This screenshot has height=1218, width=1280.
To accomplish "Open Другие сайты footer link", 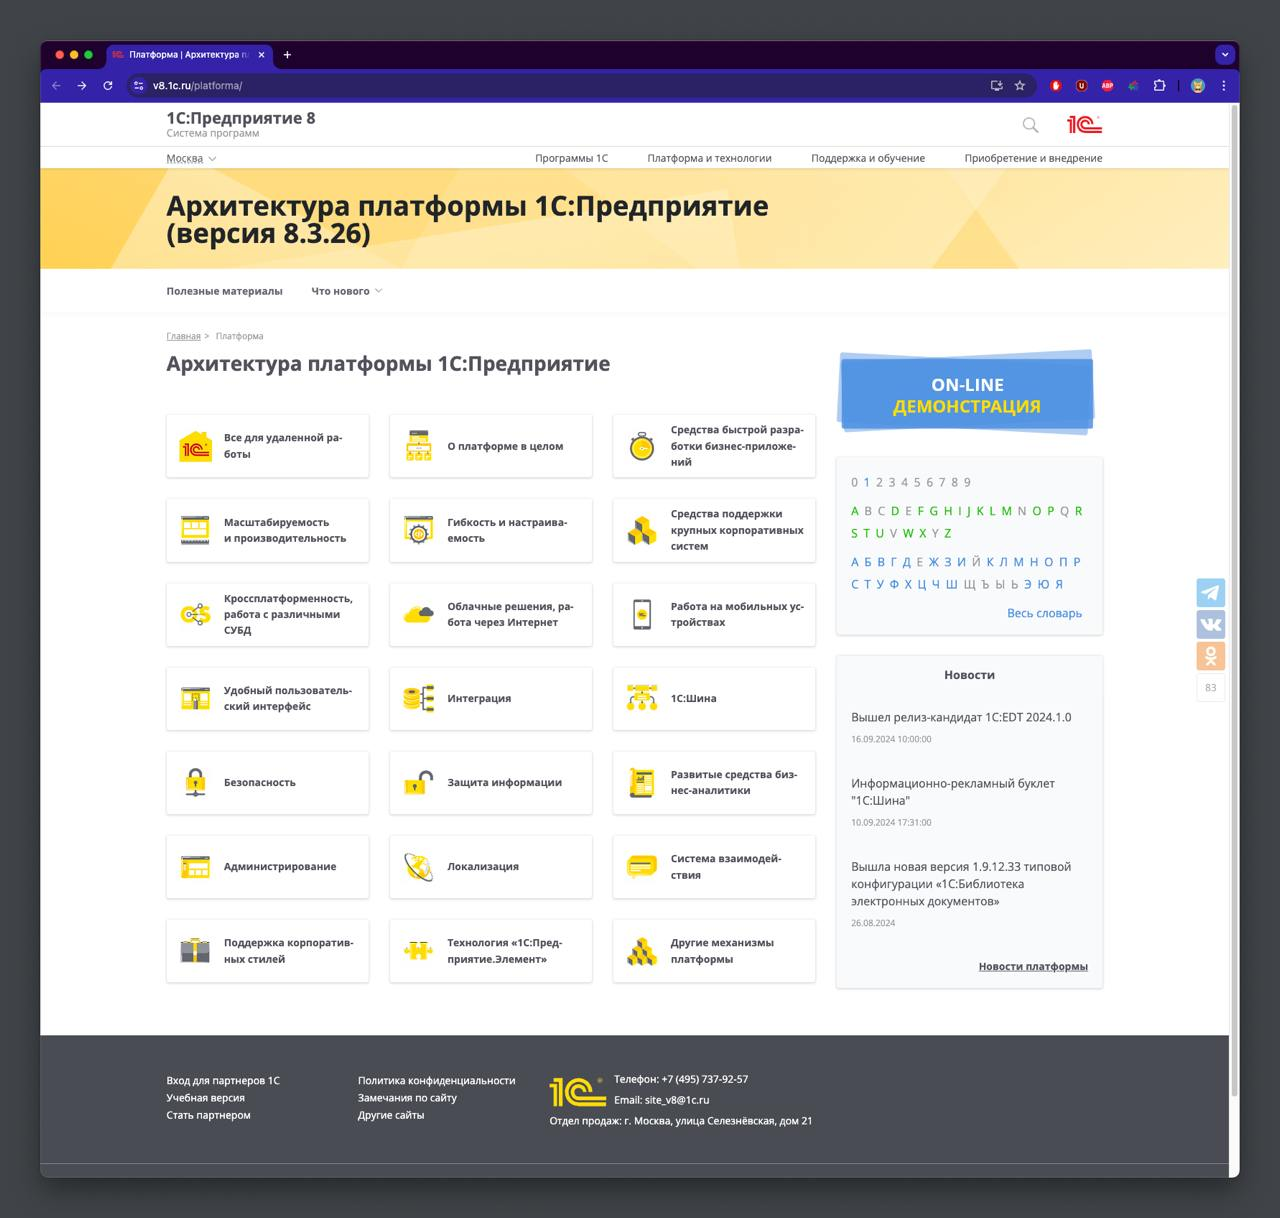I will tap(391, 1114).
